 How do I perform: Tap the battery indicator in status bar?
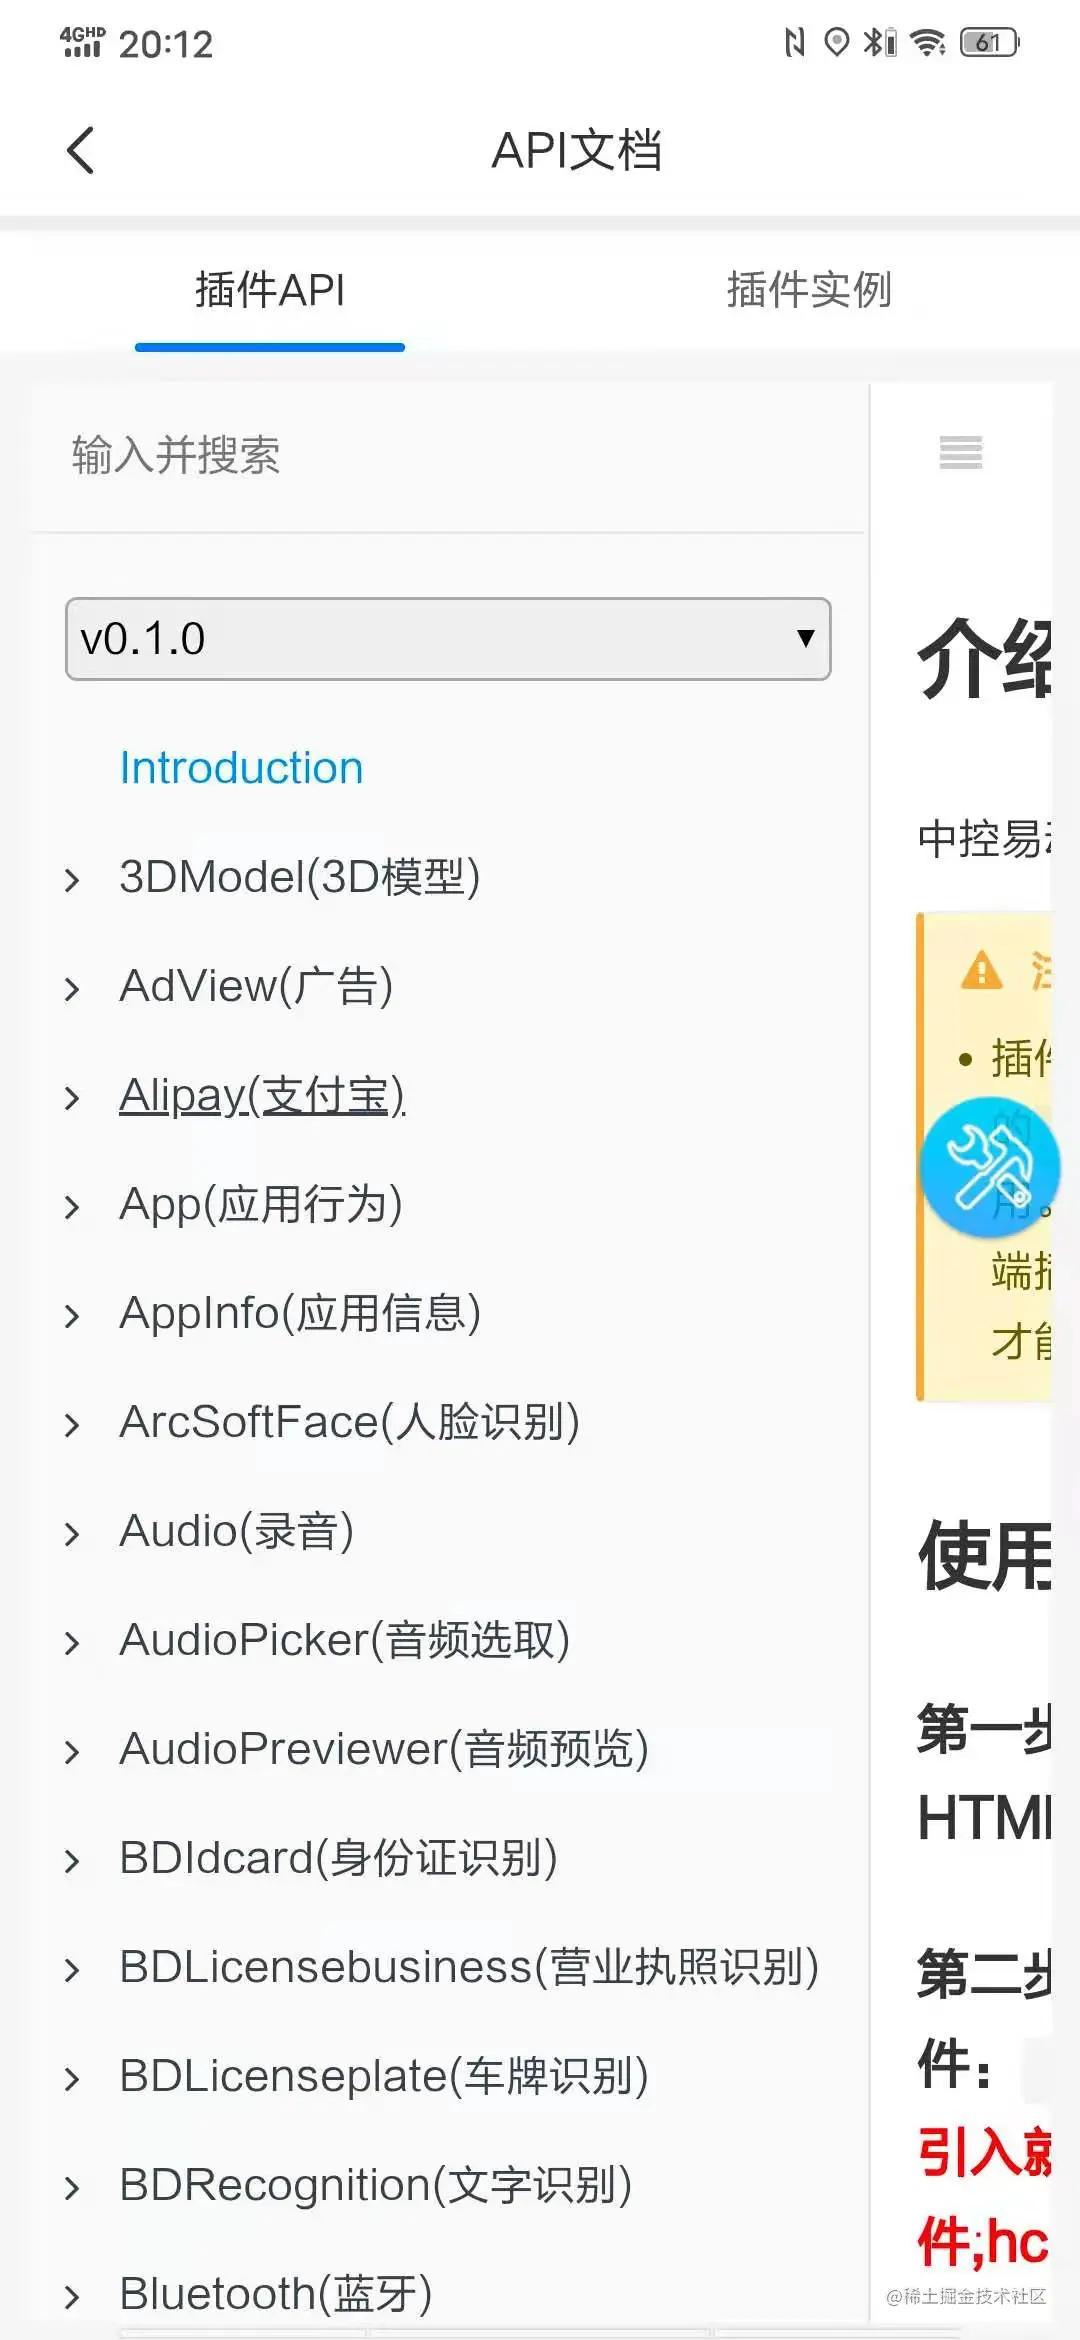tap(989, 43)
